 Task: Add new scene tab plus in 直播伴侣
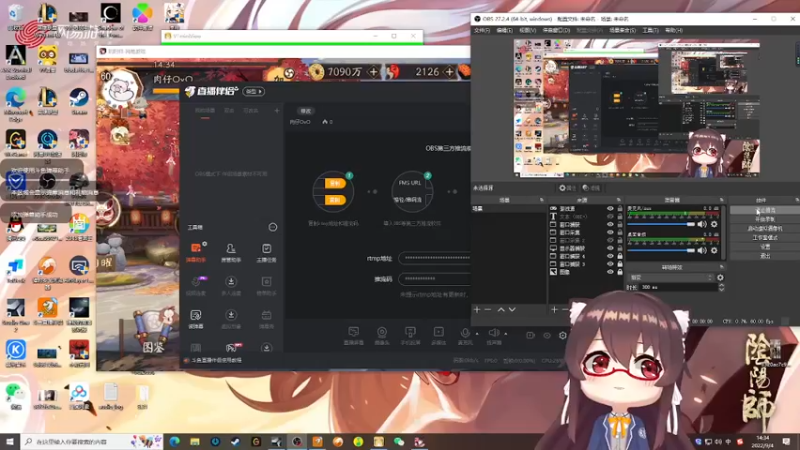pyautogui.click(x=277, y=111)
